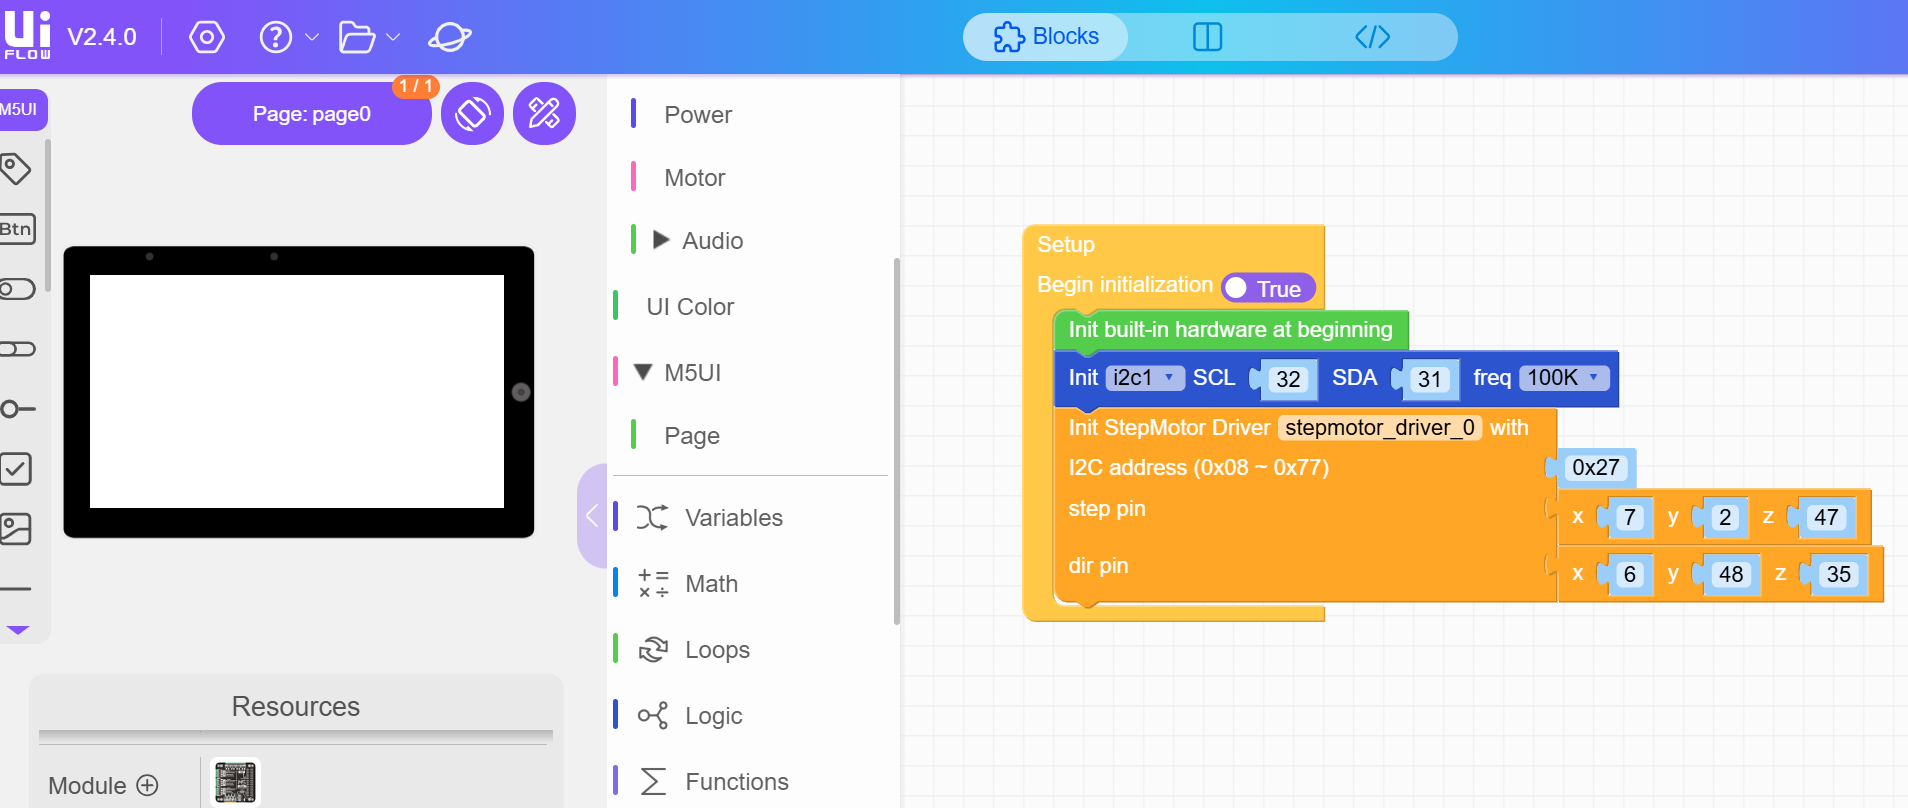Click the planet icon in top bar
This screenshot has height=808, width=1908.
pos(449,38)
